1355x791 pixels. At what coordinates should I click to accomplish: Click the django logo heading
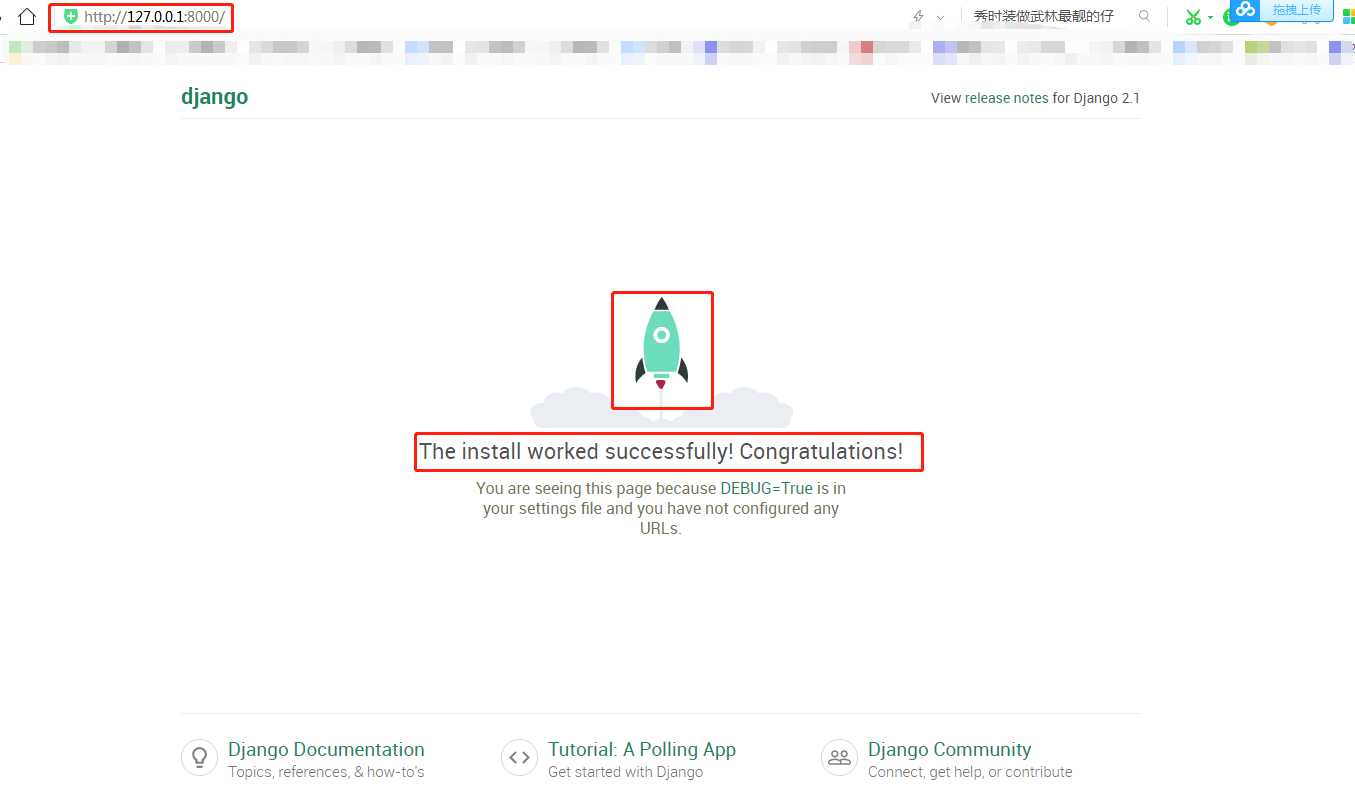click(x=214, y=97)
